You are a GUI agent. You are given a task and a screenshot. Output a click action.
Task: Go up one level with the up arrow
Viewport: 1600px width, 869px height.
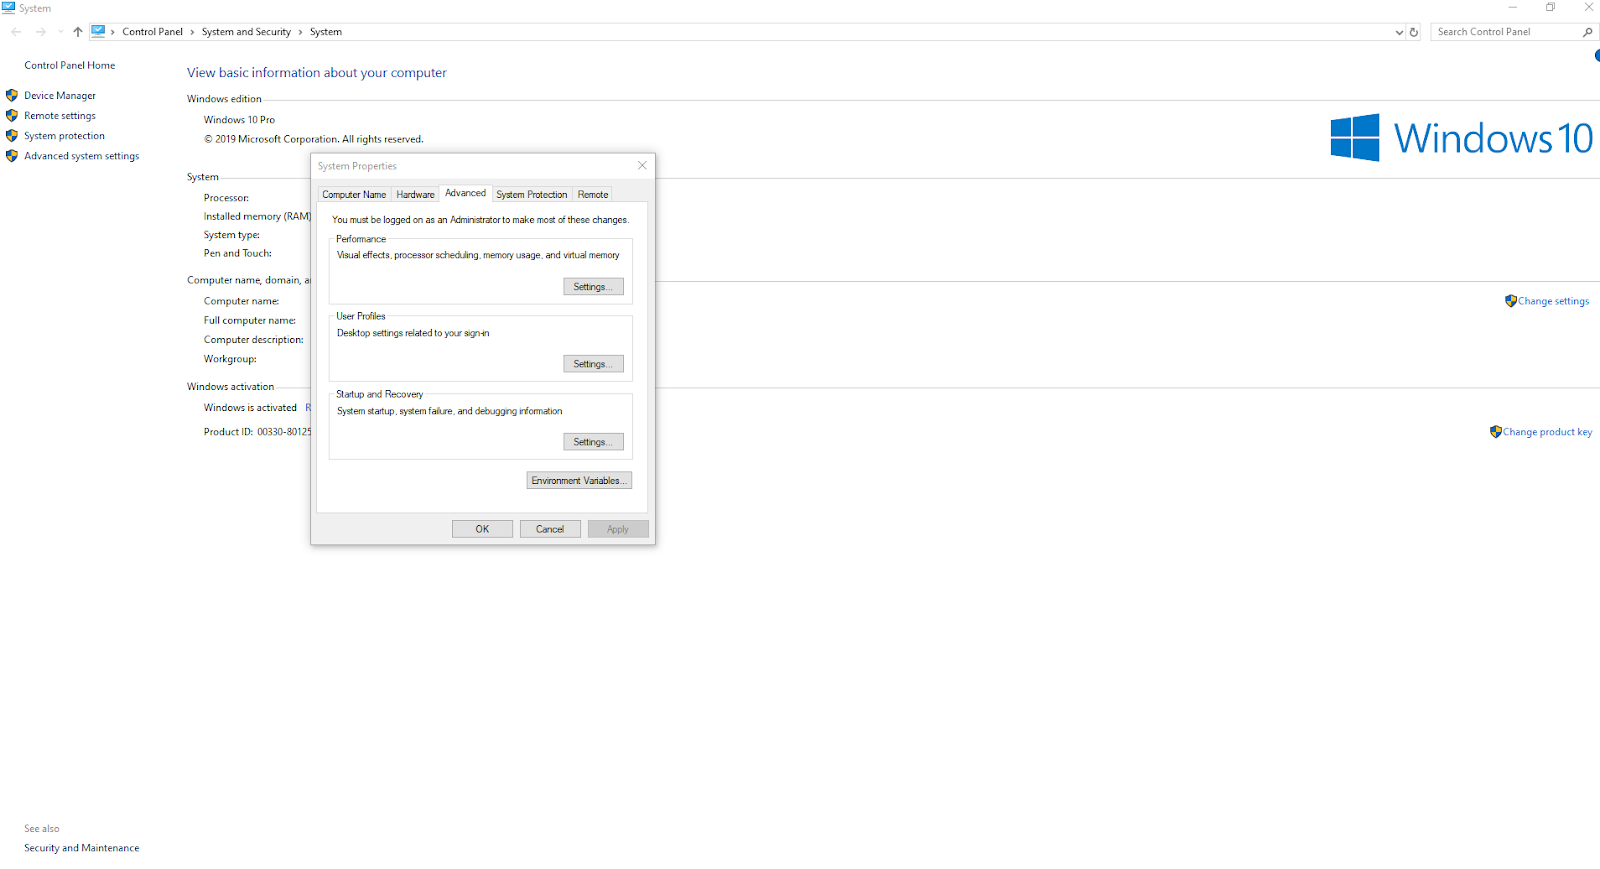[x=78, y=32]
